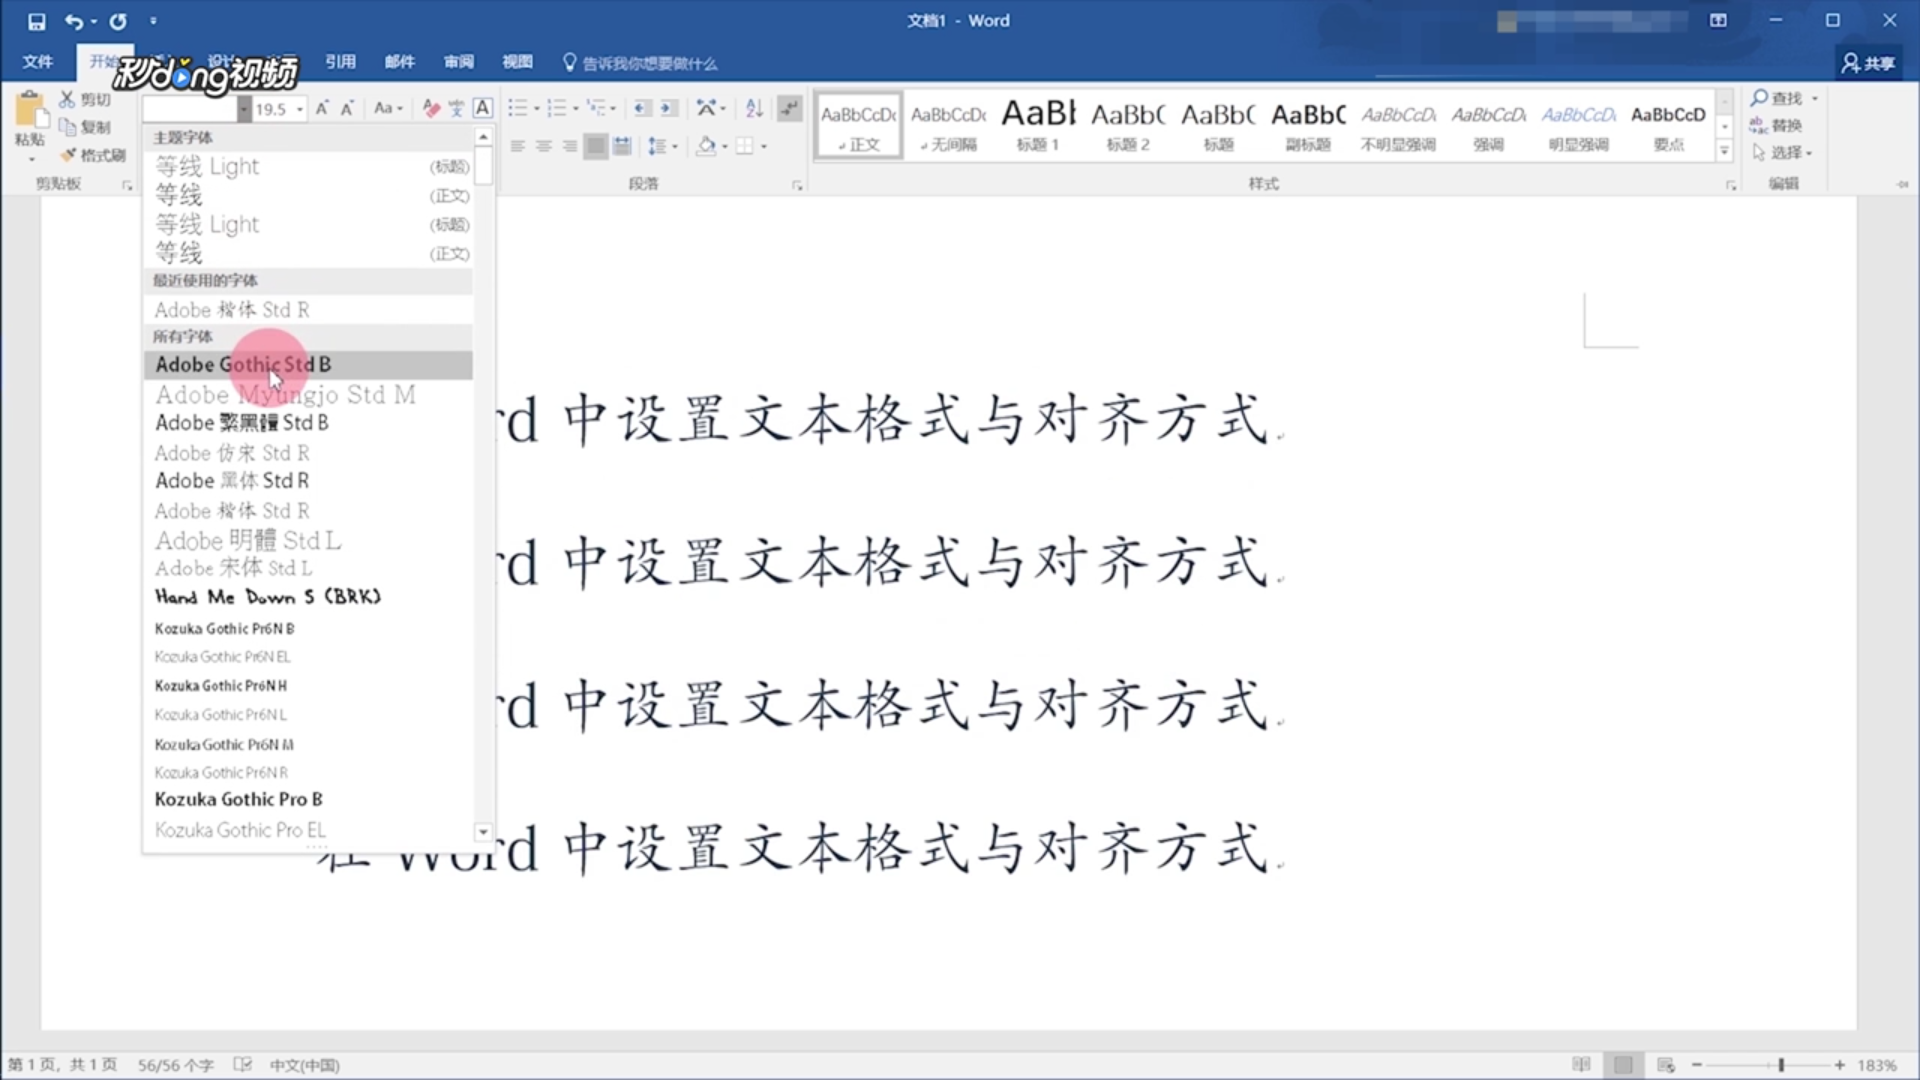Expand the Change Case Aa dropdown
Viewport: 1920px width, 1080px height.
tap(388, 108)
